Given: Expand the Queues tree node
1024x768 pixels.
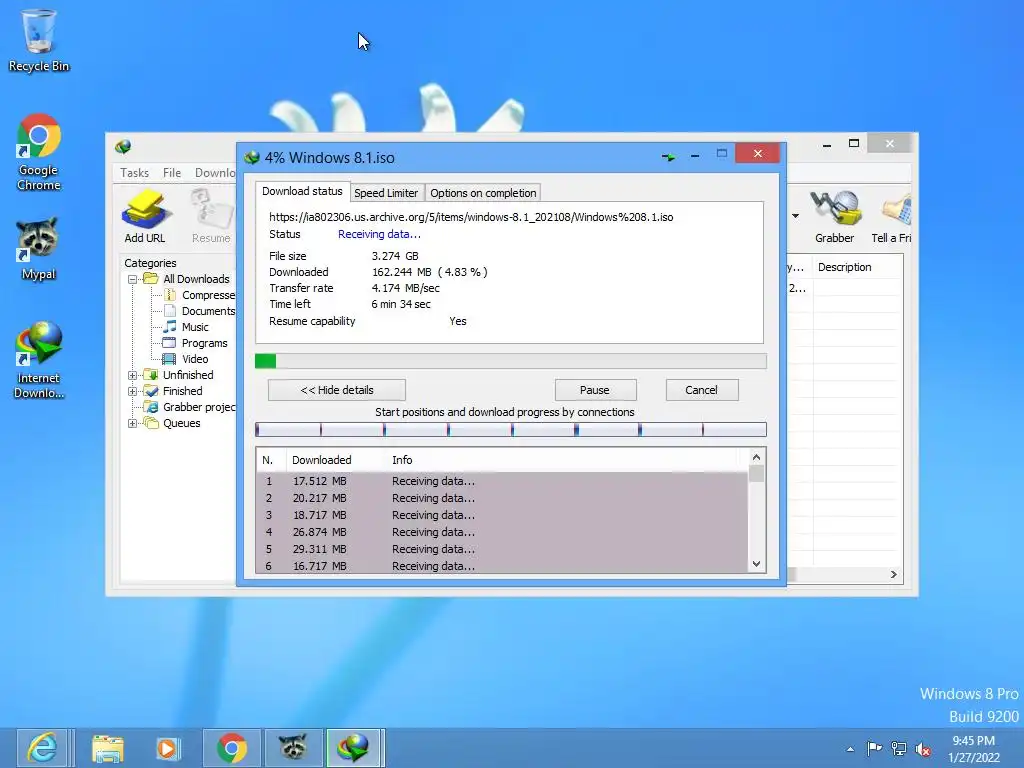Looking at the screenshot, I should (133, 424).
